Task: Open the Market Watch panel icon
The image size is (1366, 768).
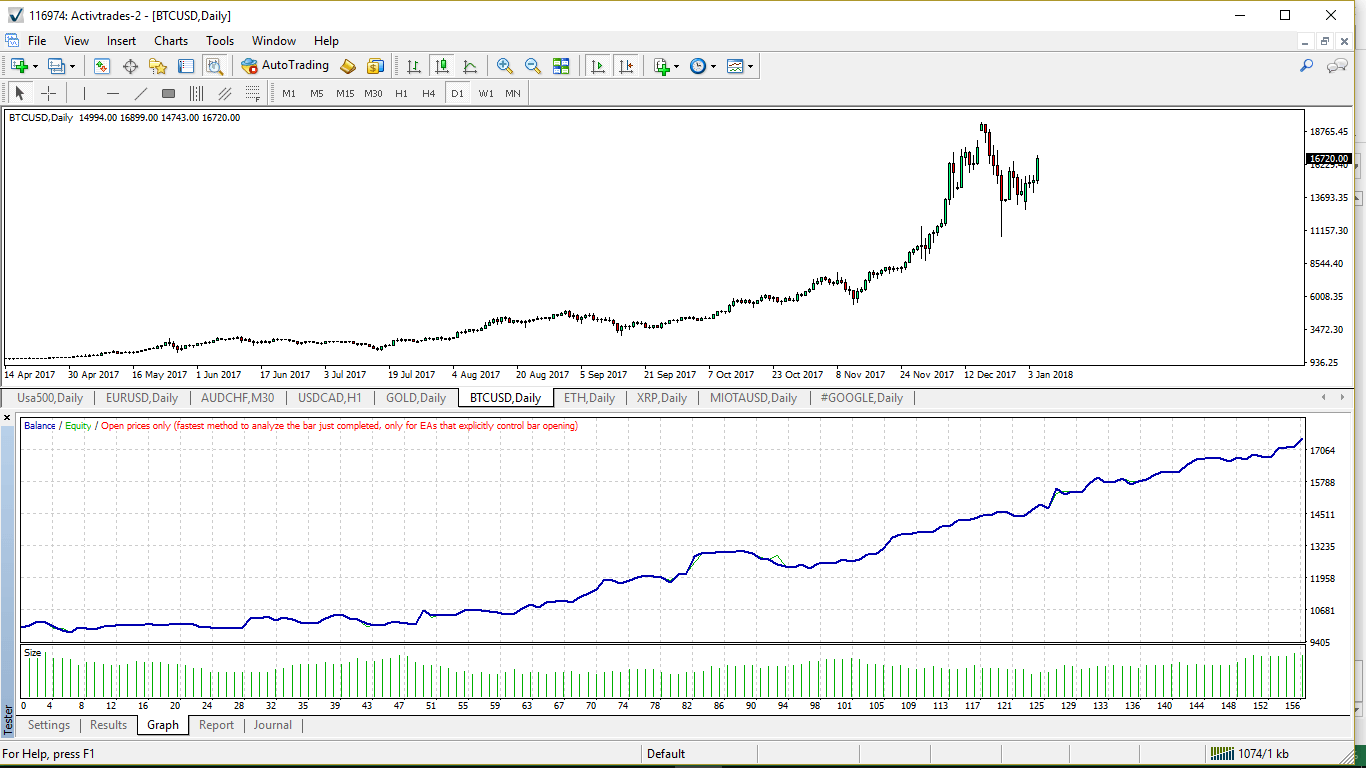Action: [x=101, y=66]
